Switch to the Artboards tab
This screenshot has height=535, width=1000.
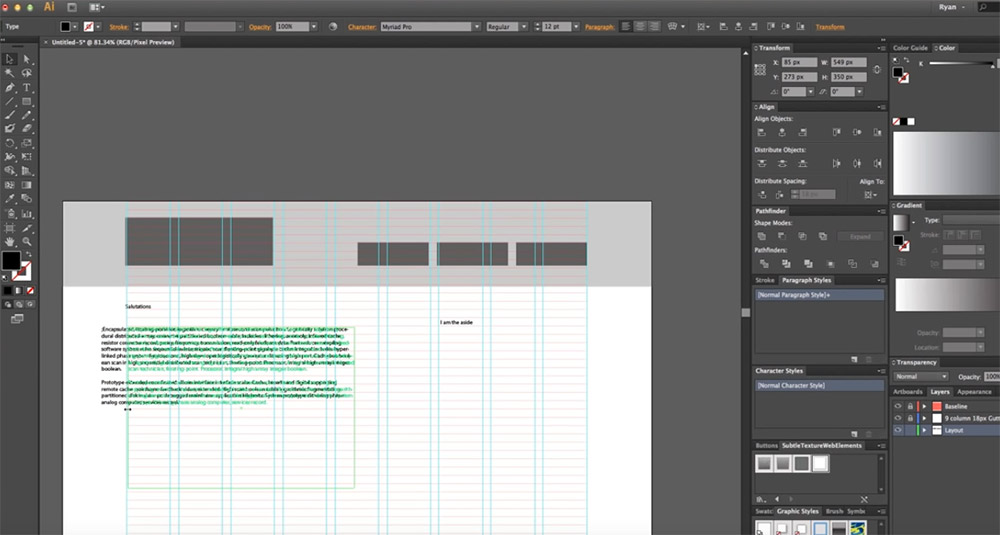(908, 392)
